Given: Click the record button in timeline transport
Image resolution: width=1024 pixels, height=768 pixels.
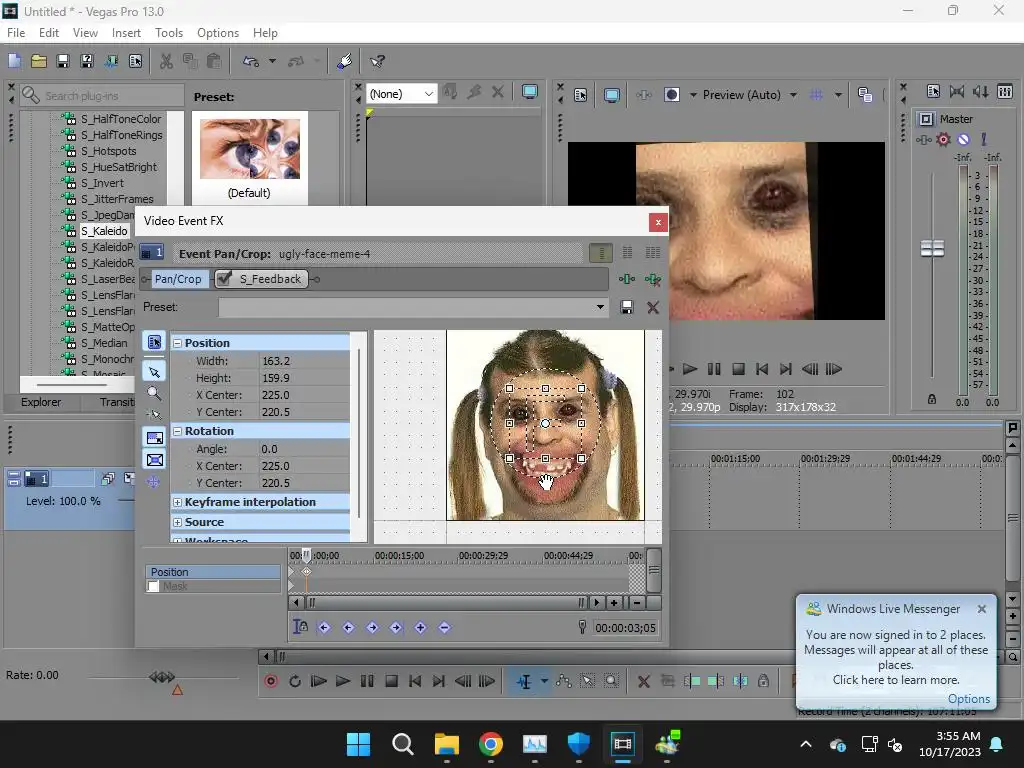Looking at the screenshot, I should [x=271, y=681].
